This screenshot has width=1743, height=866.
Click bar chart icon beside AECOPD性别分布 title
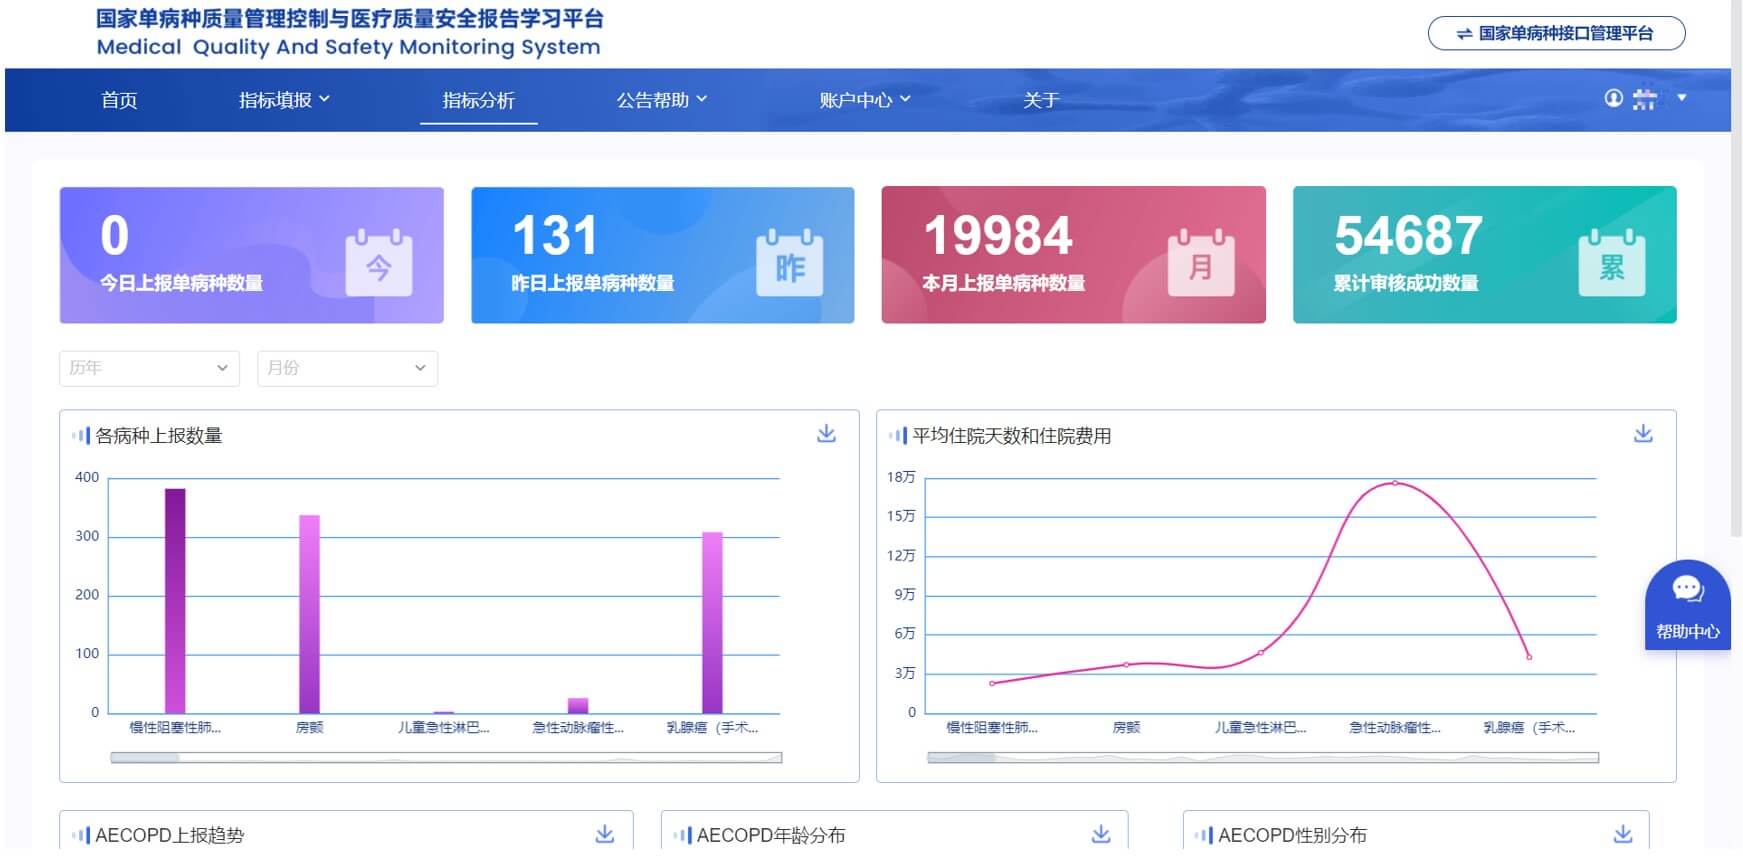(x=1204, y=835)
